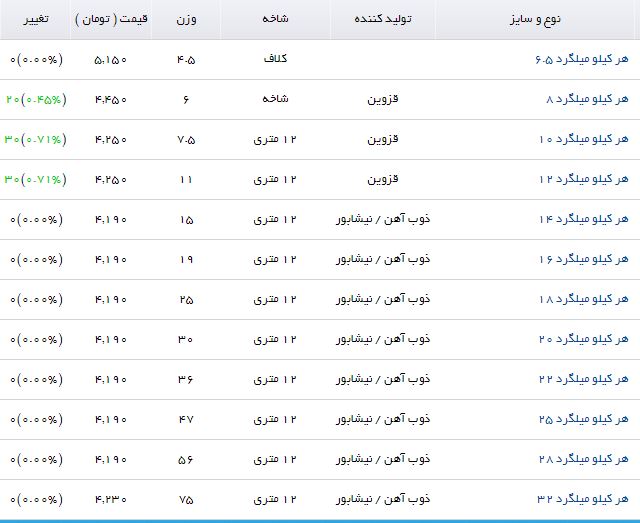The width and height of the screenshot is (640, 523).
Task: Open the link هر کیلو میلگرد ۱۴
Action: tap(584, 219)
